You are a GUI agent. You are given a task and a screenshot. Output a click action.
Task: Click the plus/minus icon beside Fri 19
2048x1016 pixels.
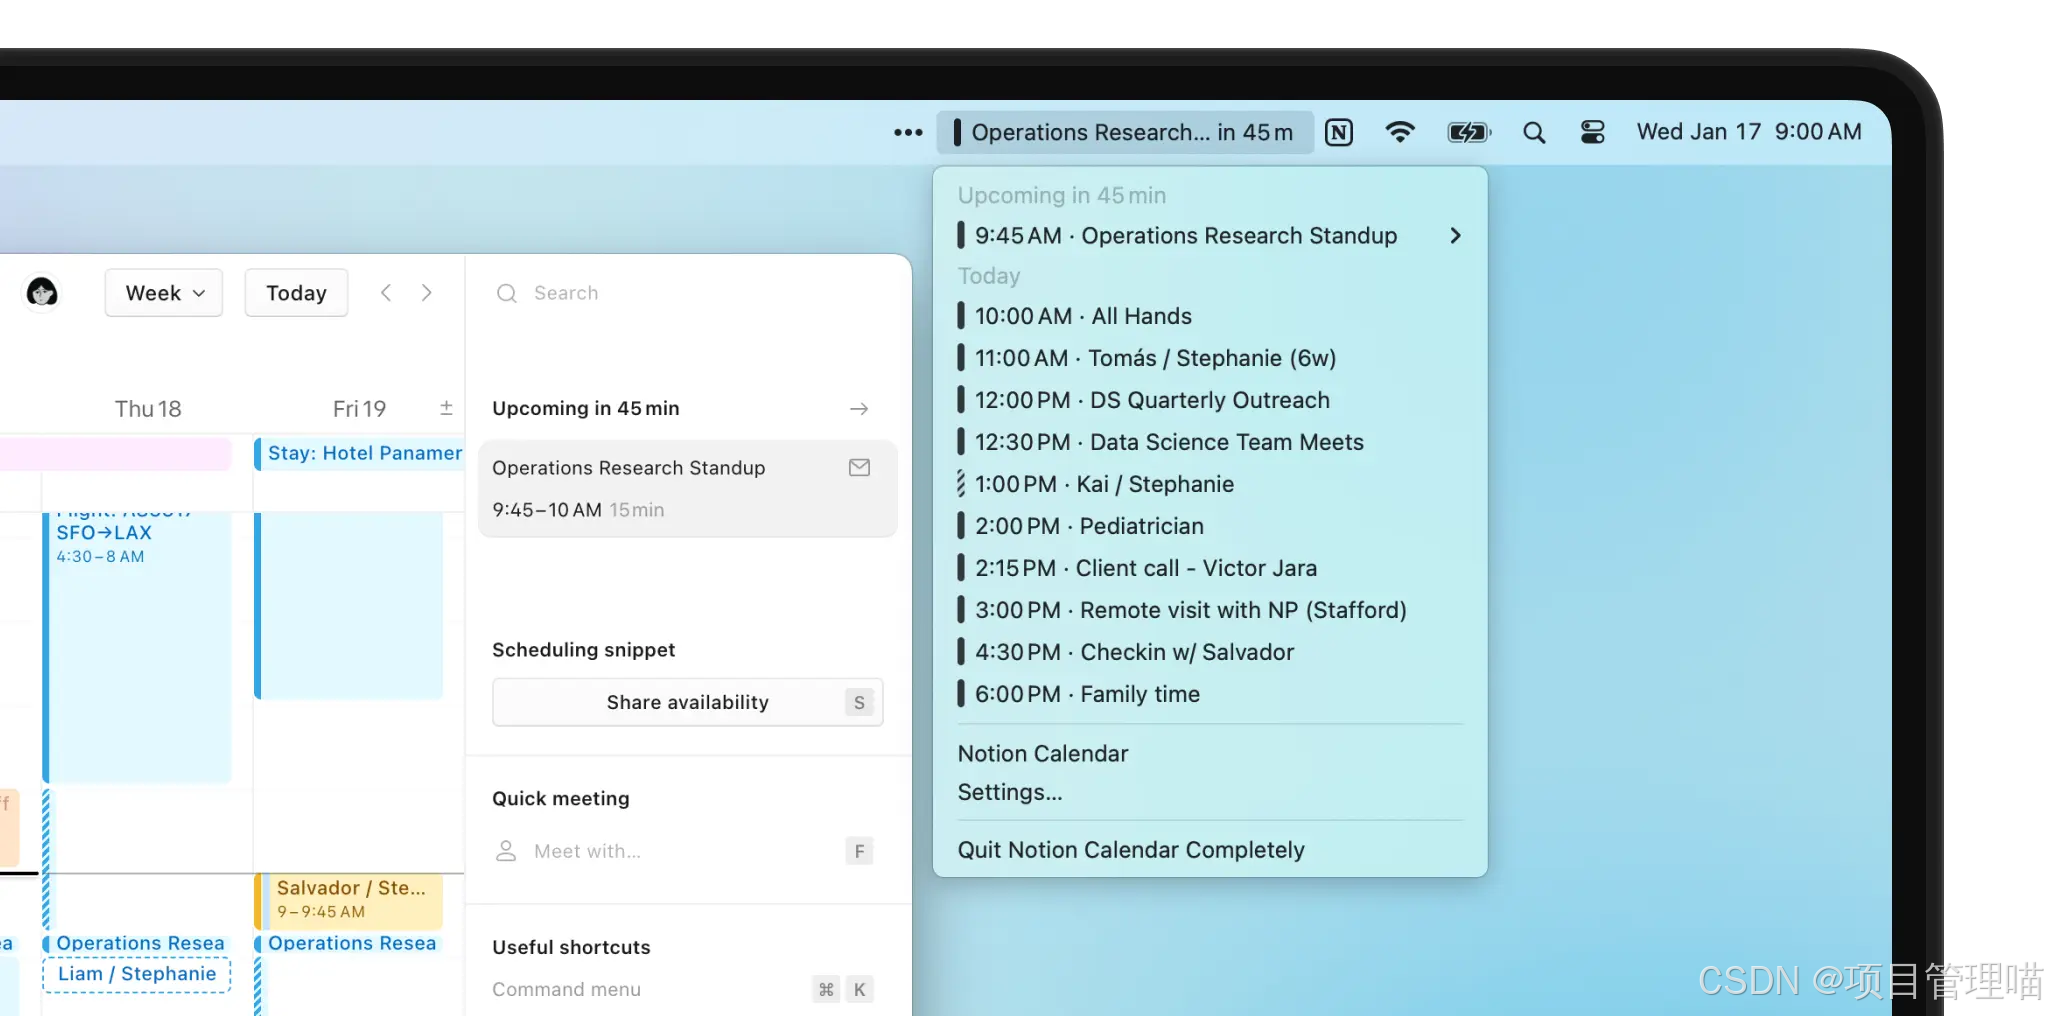click(446, 408)
